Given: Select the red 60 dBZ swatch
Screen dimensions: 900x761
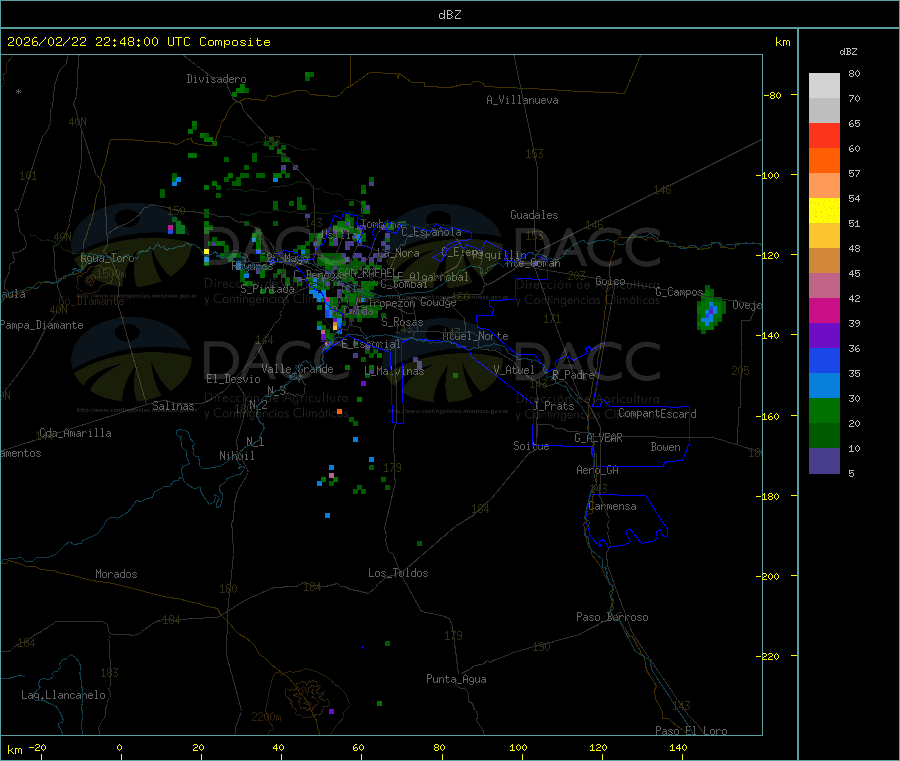Looking at the screenshot, I should tap(824, 135).
